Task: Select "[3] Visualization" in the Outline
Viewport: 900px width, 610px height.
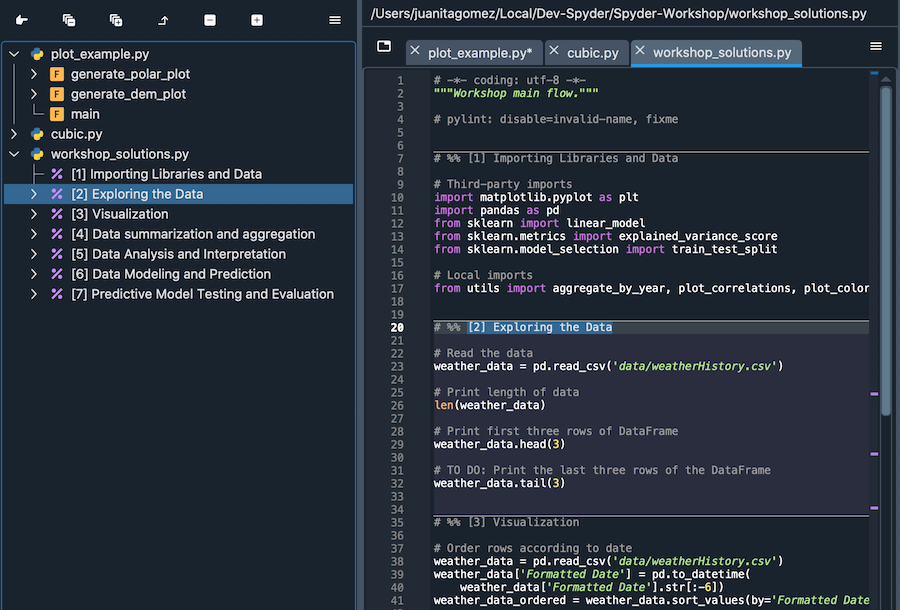Action: pyautogui.click(x=118, y=213)
